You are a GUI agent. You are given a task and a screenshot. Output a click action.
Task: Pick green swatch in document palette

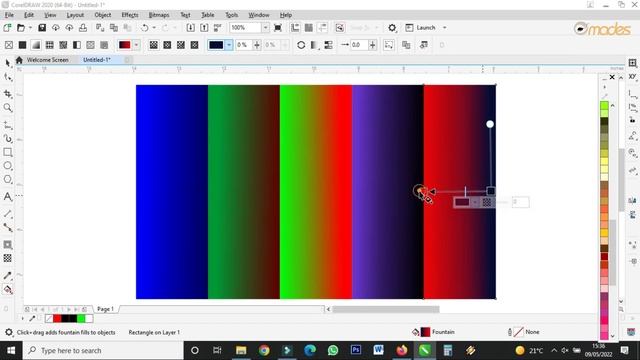[x=81, y=318]
